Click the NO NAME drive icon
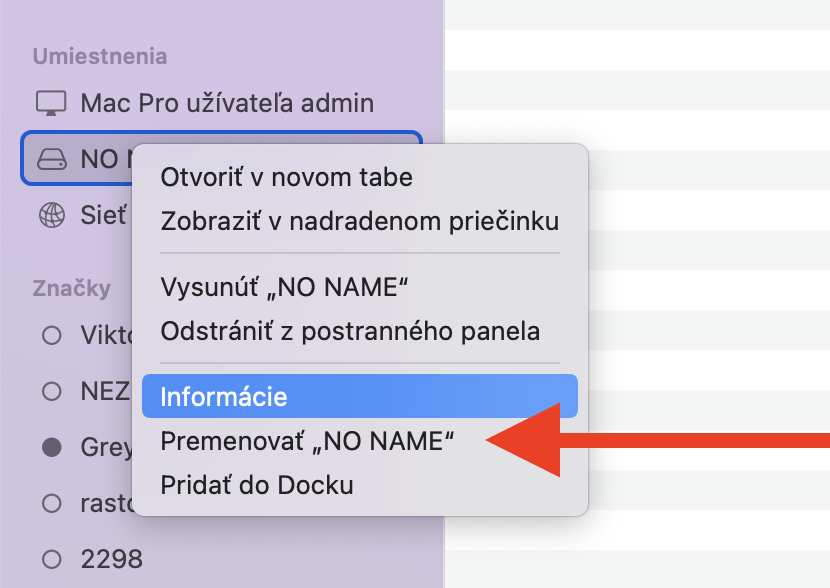830x588 pixels. click(x=50, y=158)
